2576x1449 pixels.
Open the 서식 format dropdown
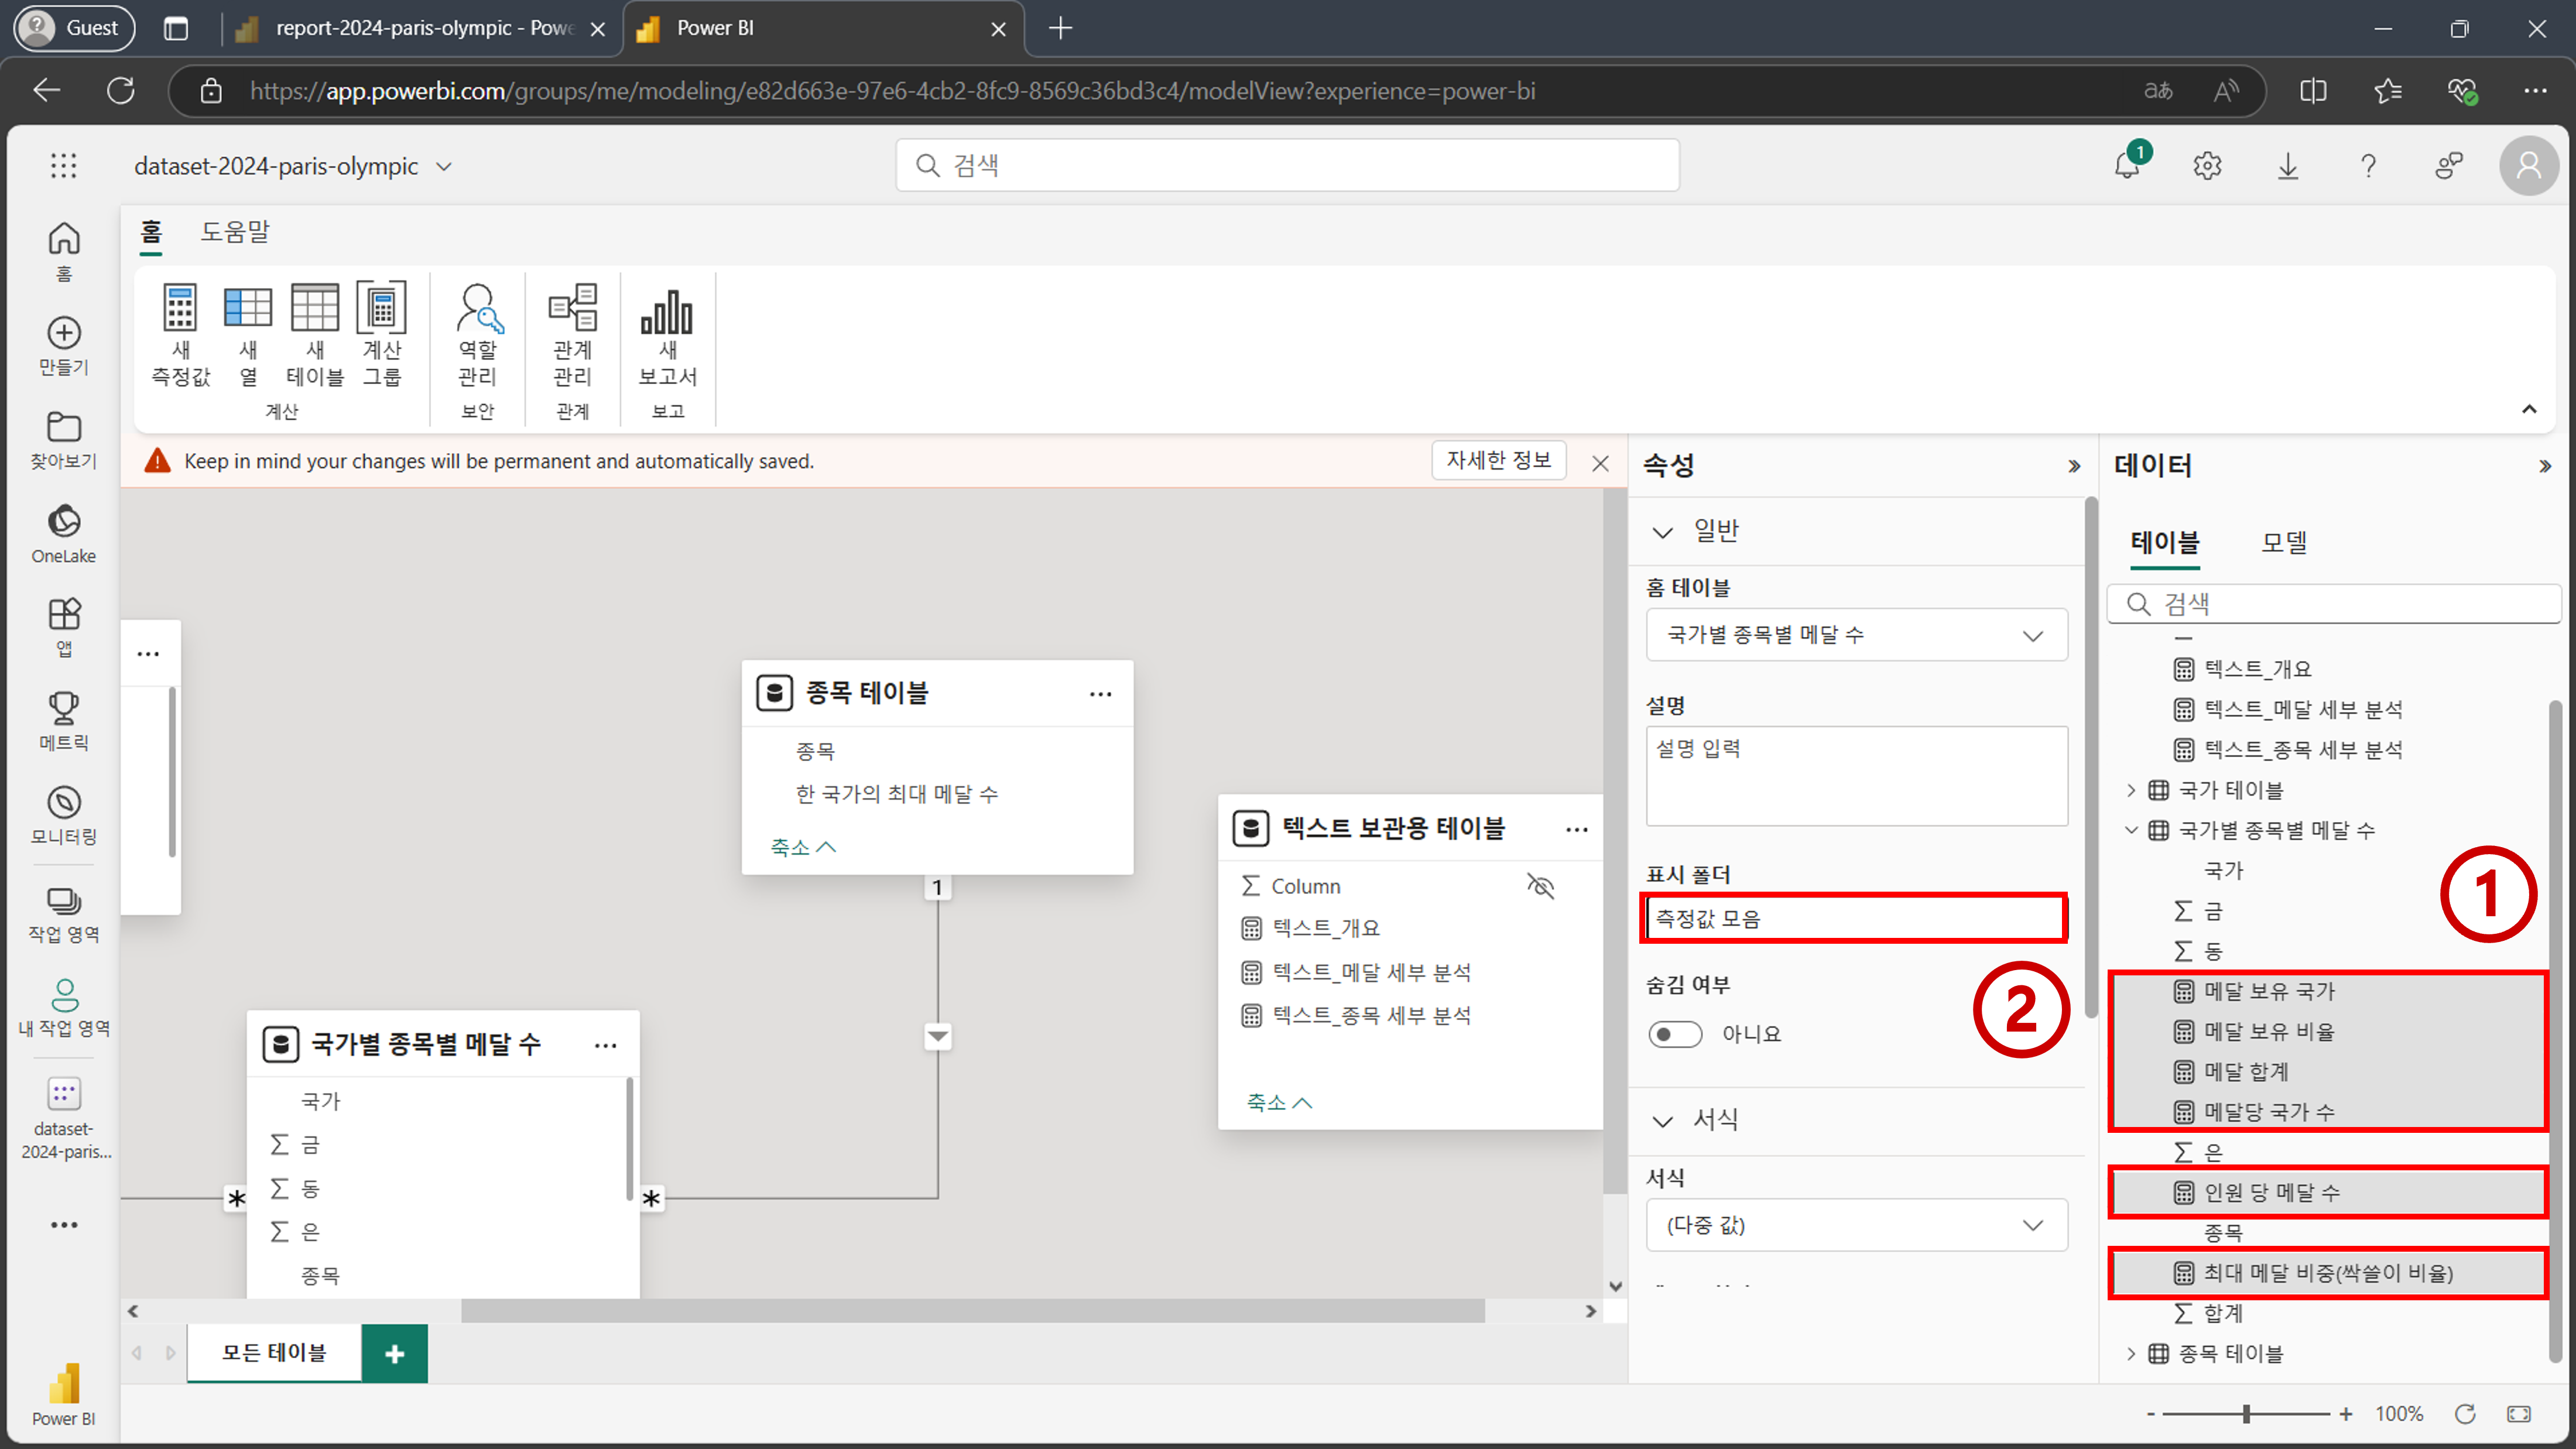(1857, 1225)
